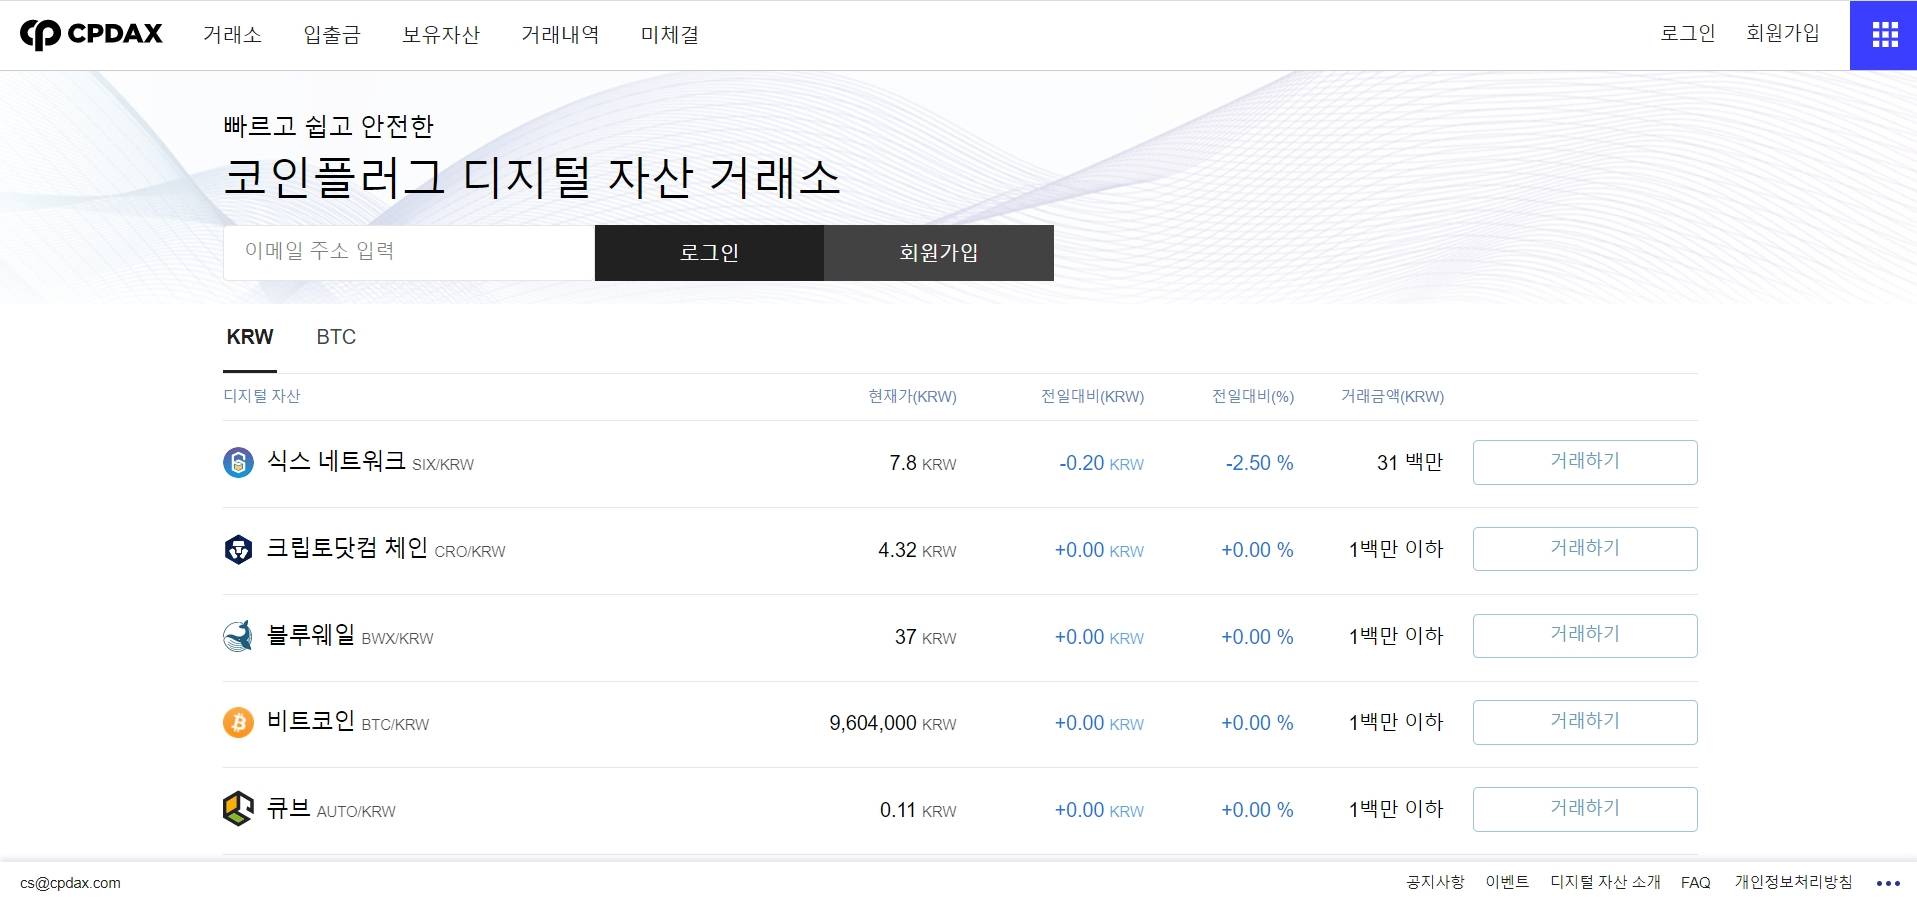Select the 블루웨일 asset name
The width and height of the screenshot is (1917, 900).
click(311, 634)
